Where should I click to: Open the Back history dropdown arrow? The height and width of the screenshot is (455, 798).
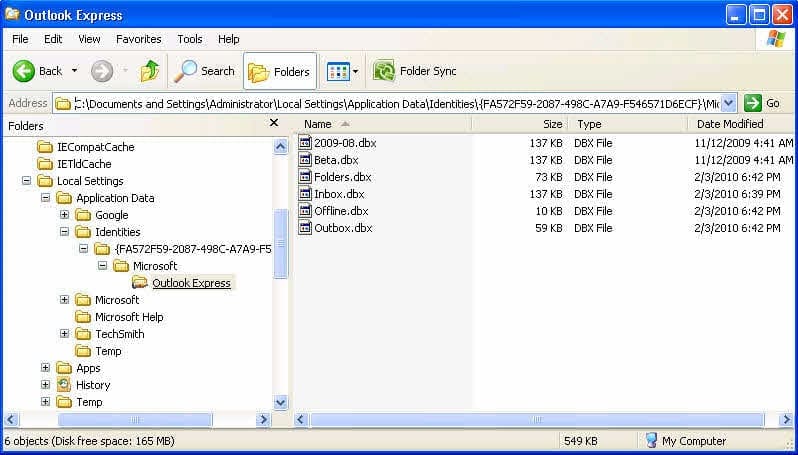point(74,71)
